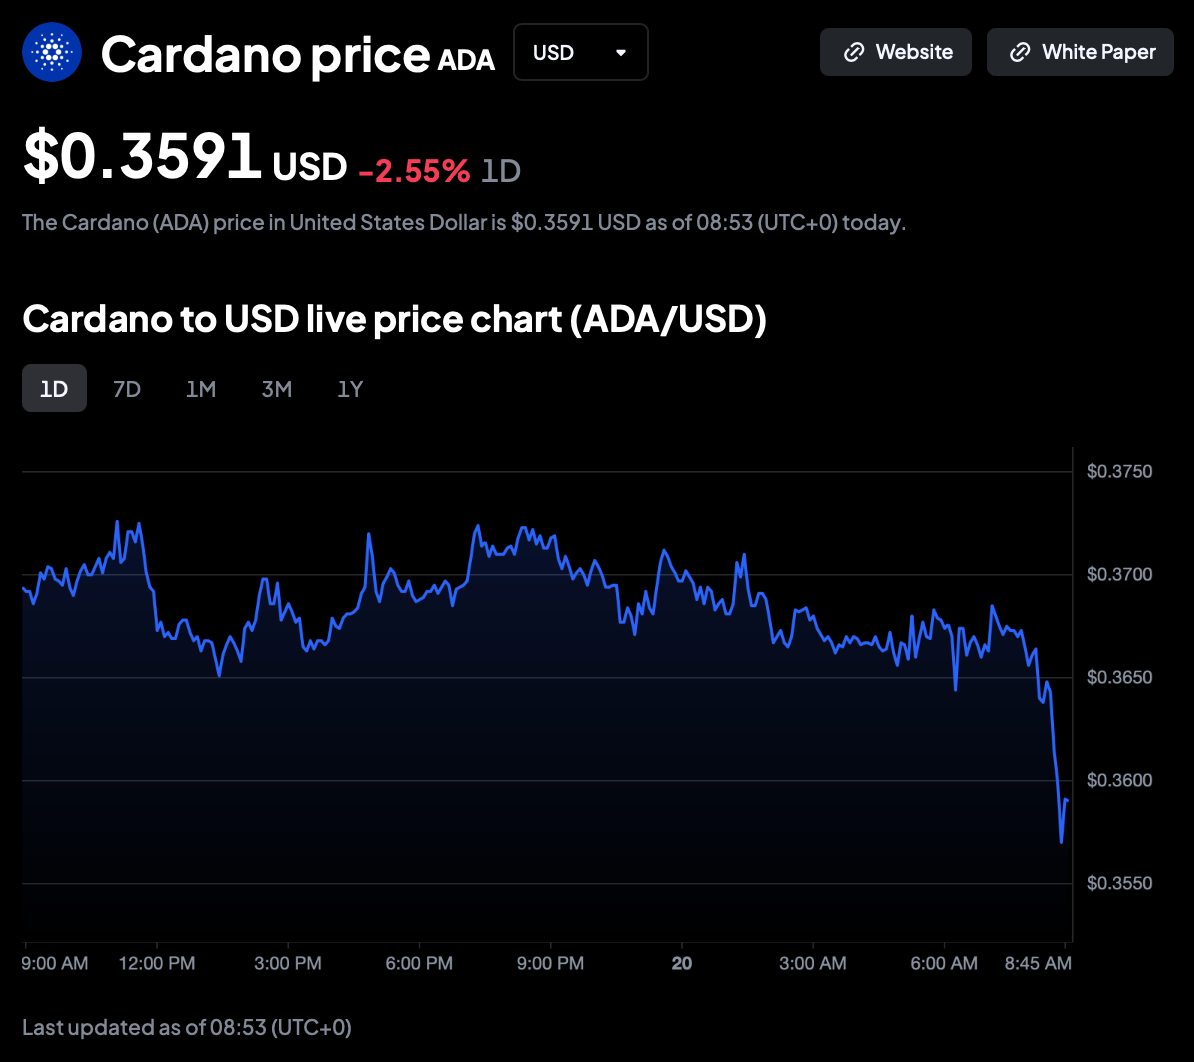This screenshot has height=1062, width=1194.
Task: Show the 1Y price history
Action: point(350,389)
